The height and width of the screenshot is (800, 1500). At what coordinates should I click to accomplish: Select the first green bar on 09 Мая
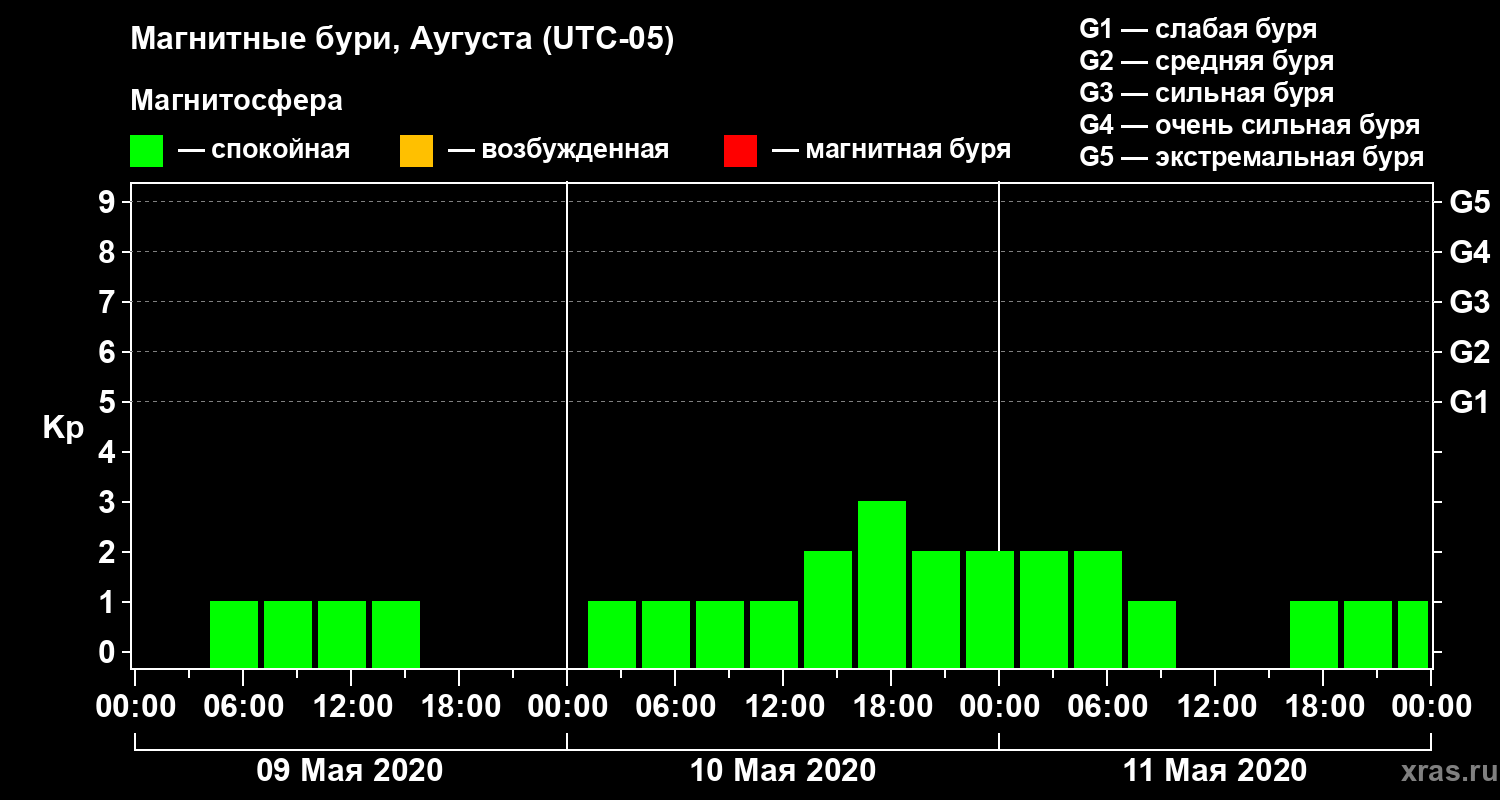pyautogui.click(x=234, y=634)
